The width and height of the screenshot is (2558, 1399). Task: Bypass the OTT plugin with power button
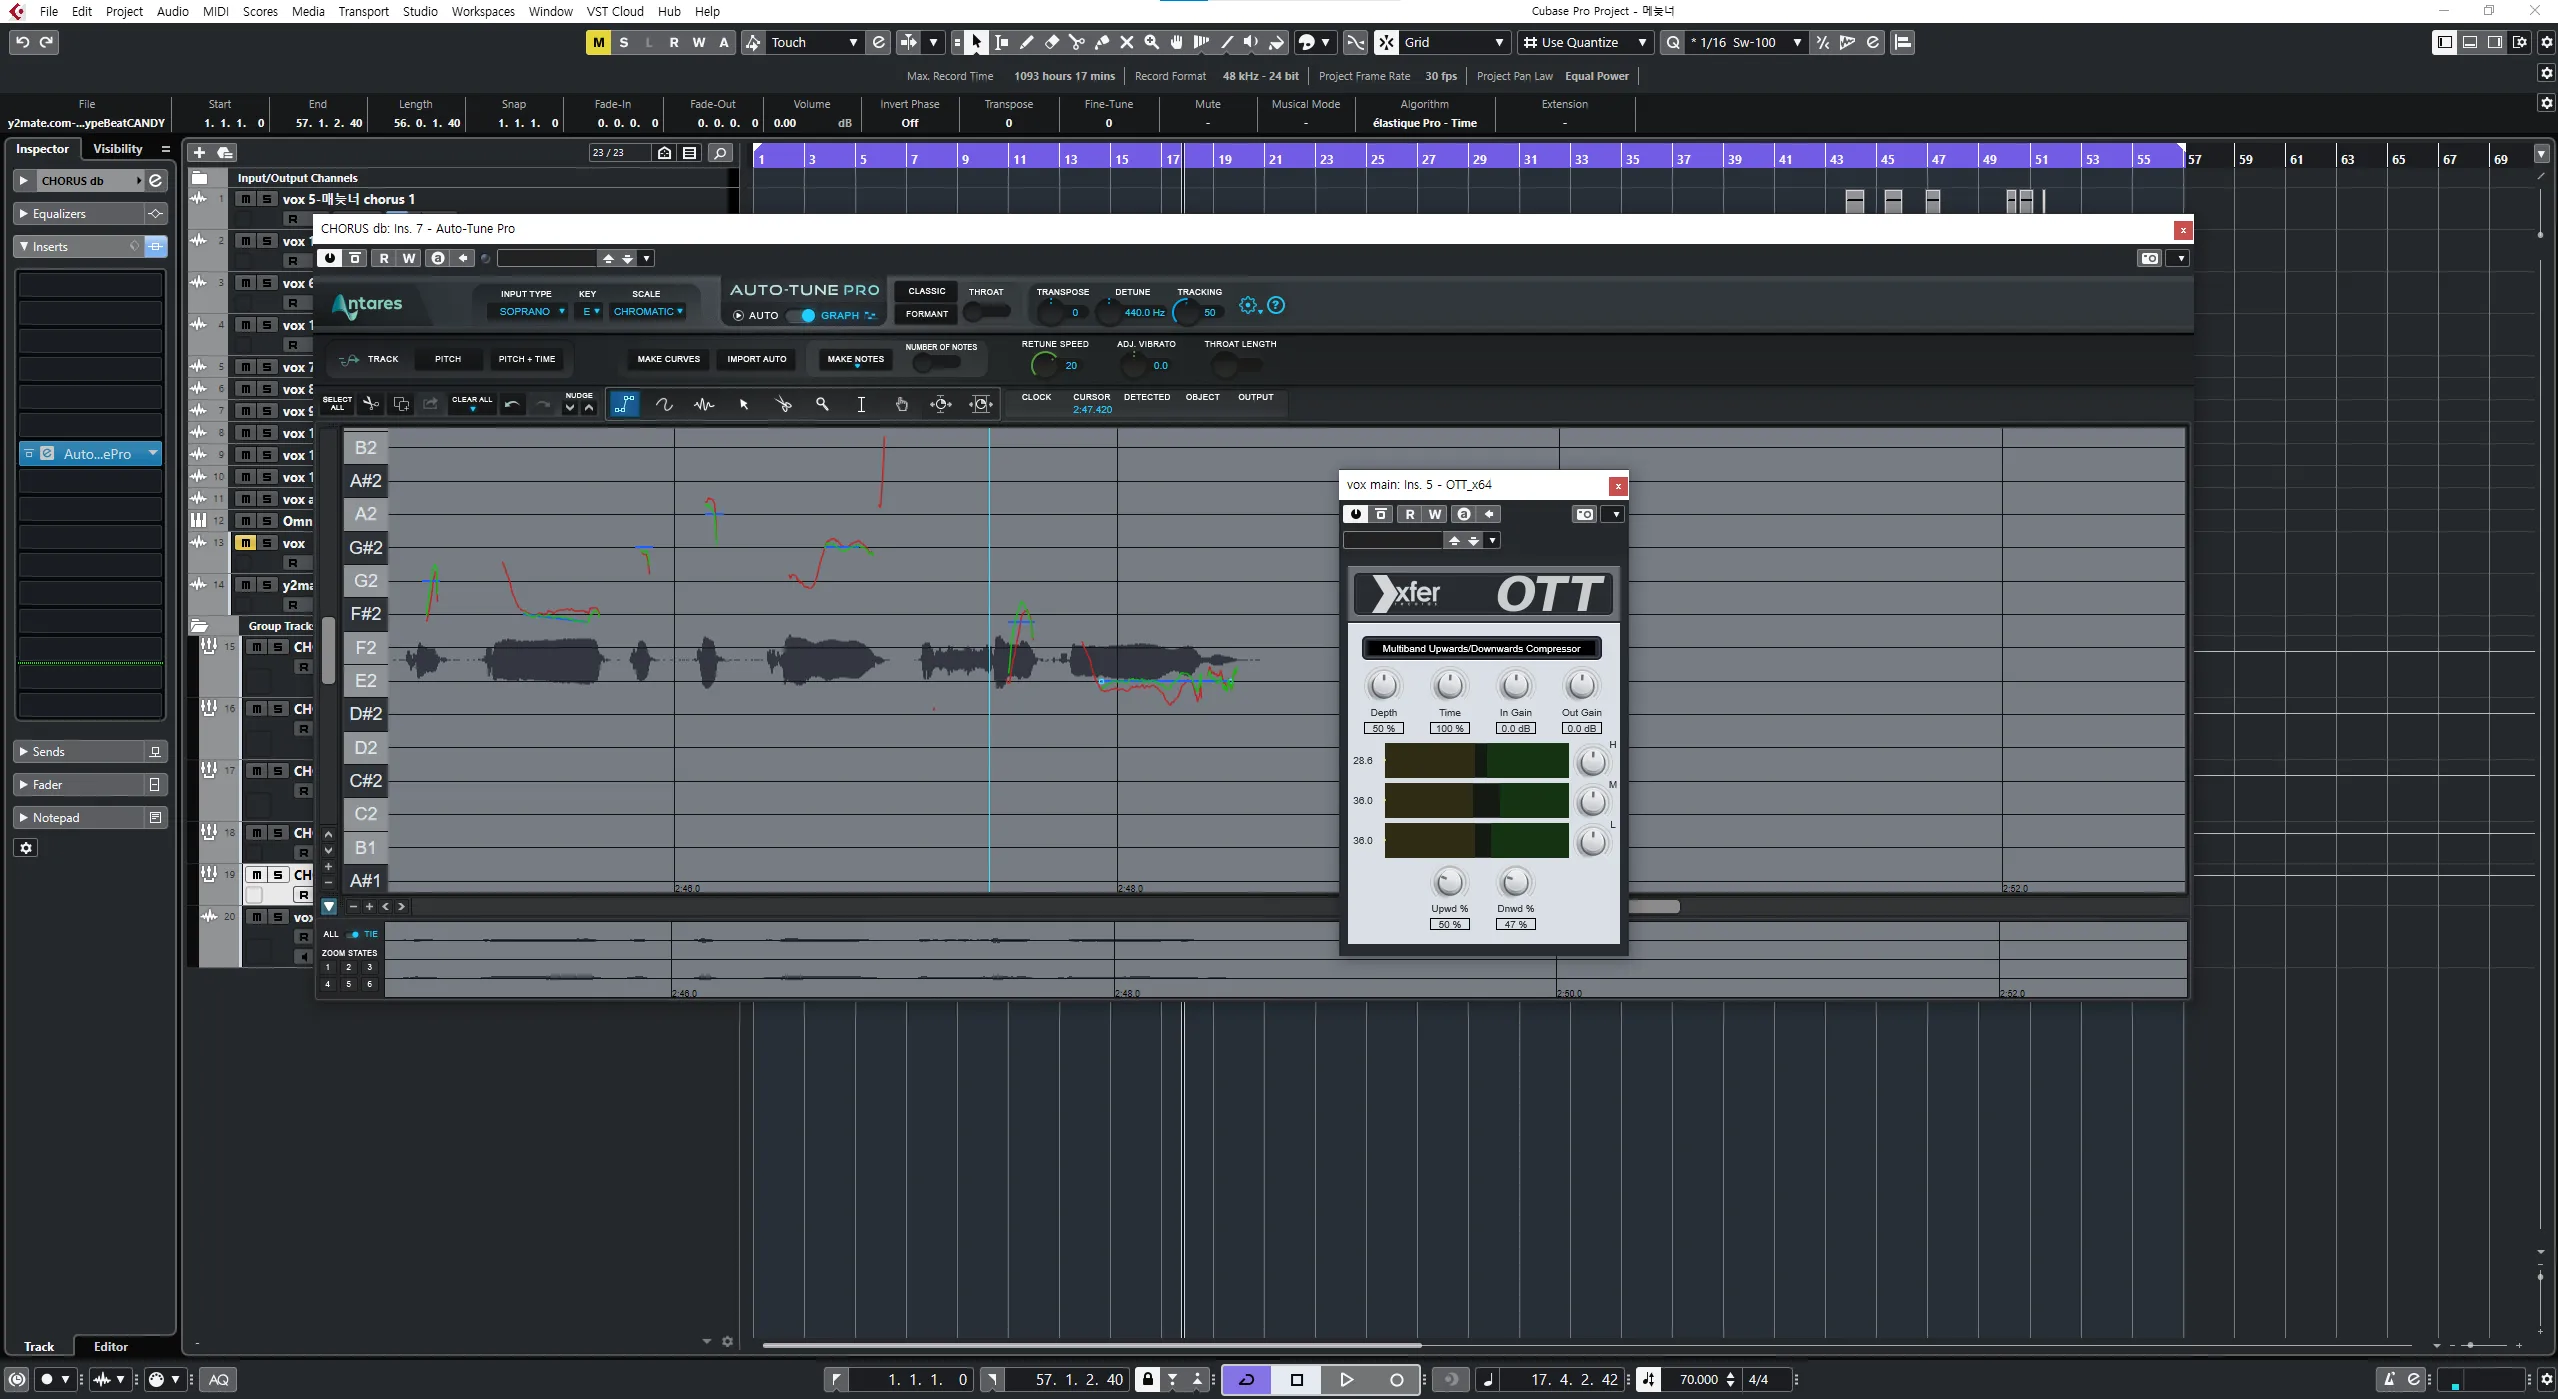pyautogui.click(x=1356, y=514)
